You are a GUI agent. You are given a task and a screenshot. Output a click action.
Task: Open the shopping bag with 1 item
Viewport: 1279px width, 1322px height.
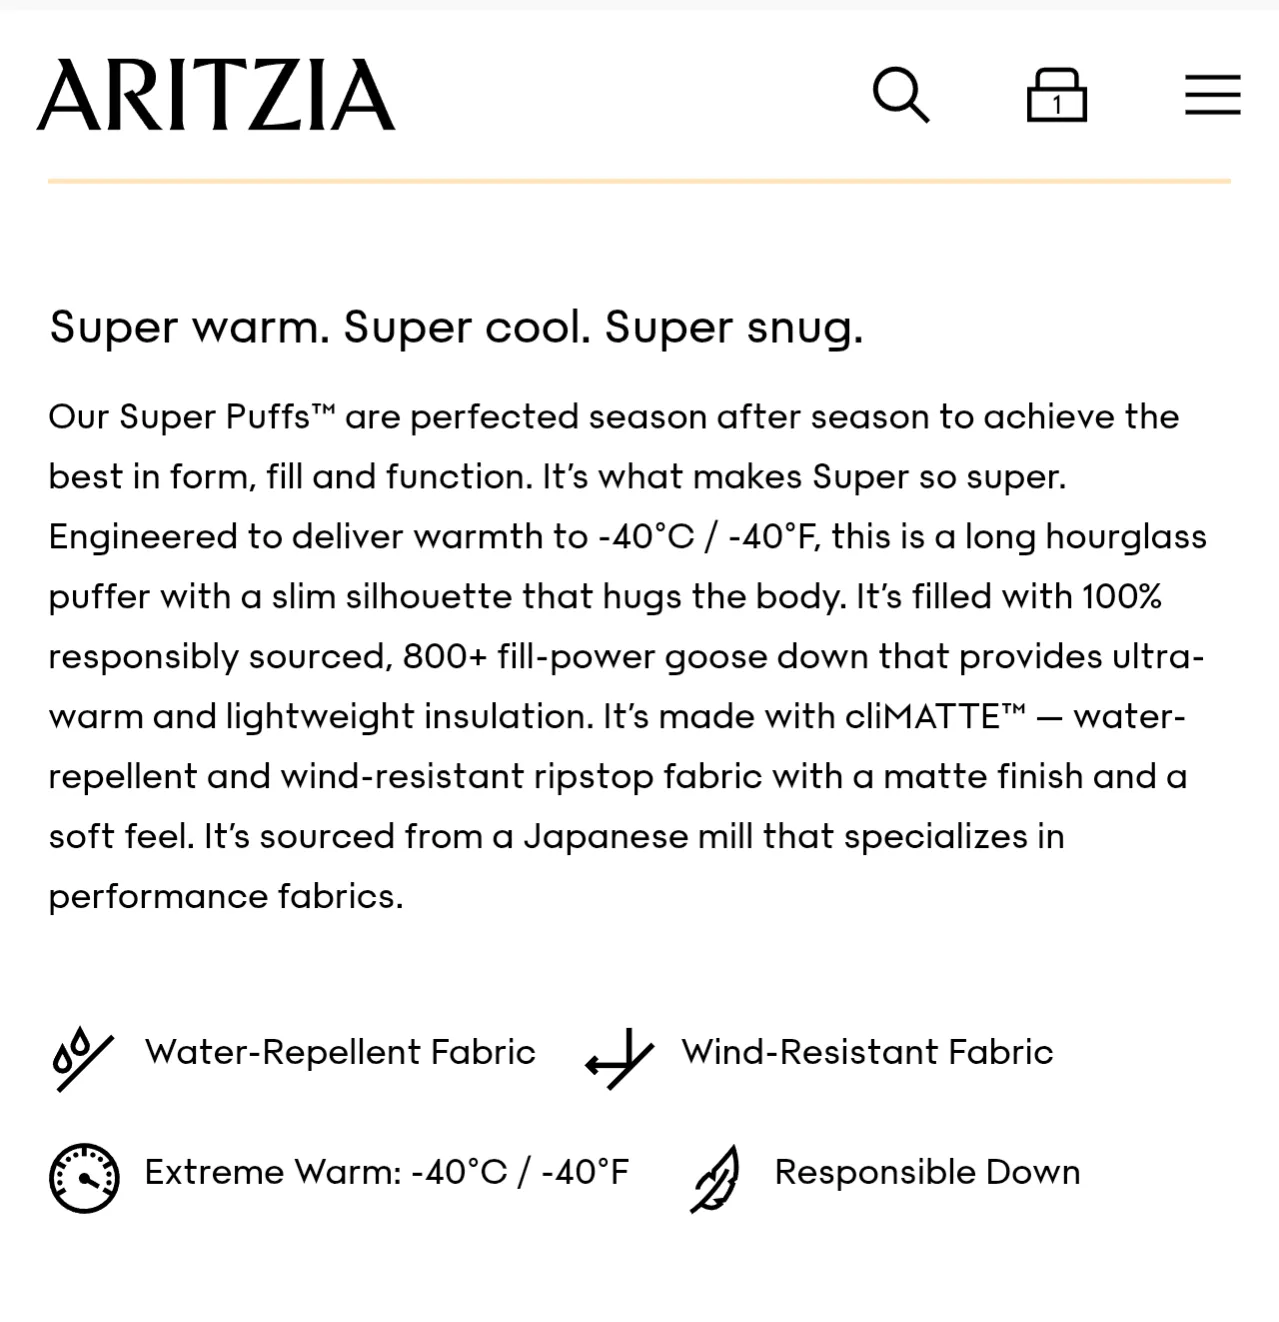pos(1056,96)
